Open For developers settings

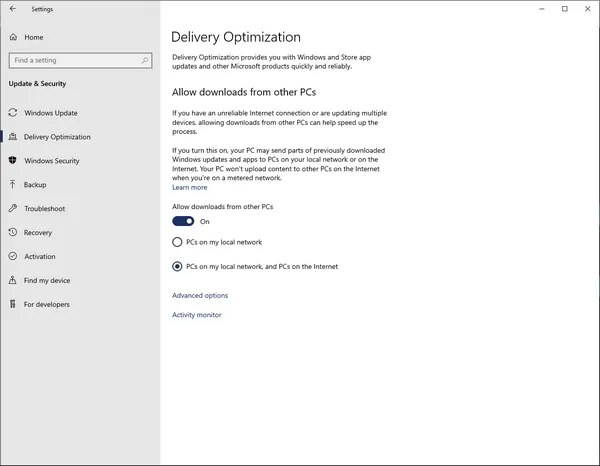47,305
